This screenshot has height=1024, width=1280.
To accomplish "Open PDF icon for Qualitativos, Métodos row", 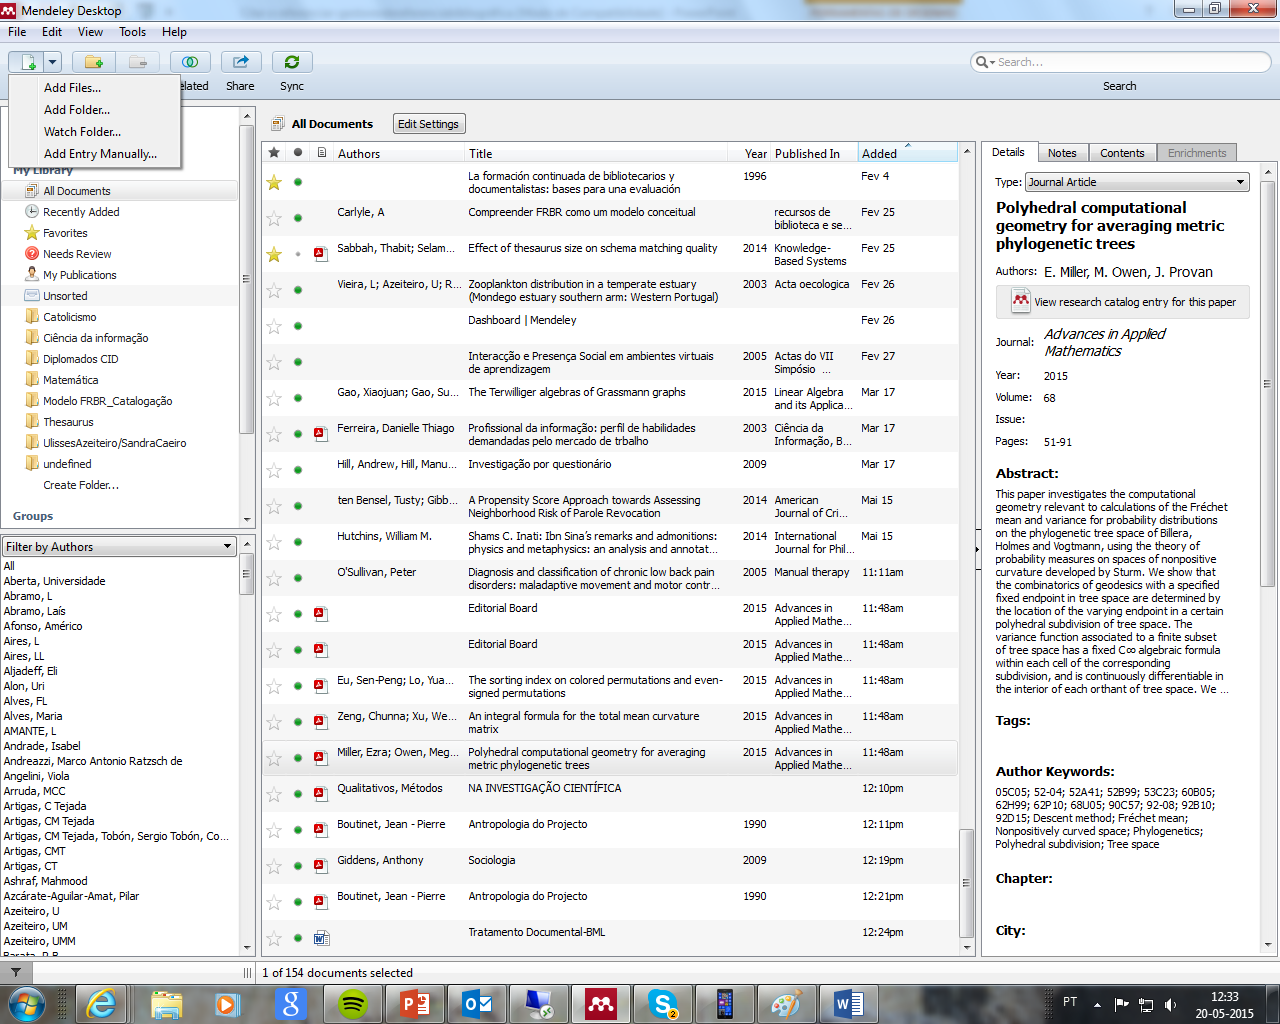I will pos(321,794).
